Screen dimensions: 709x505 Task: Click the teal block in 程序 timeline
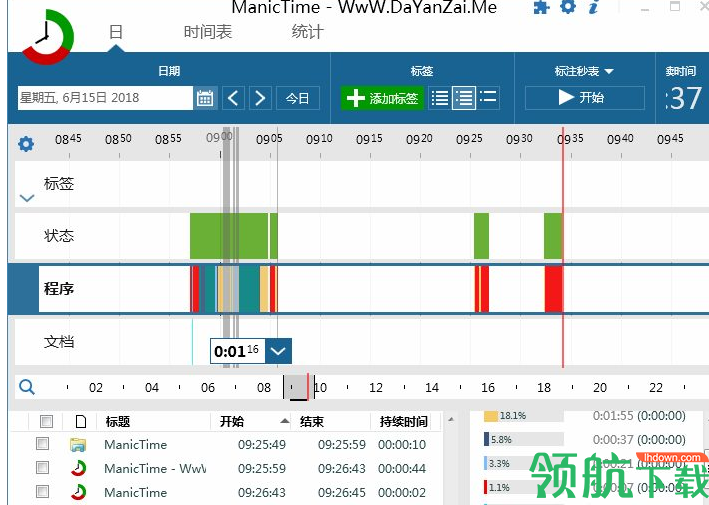[x=249, y=289]
